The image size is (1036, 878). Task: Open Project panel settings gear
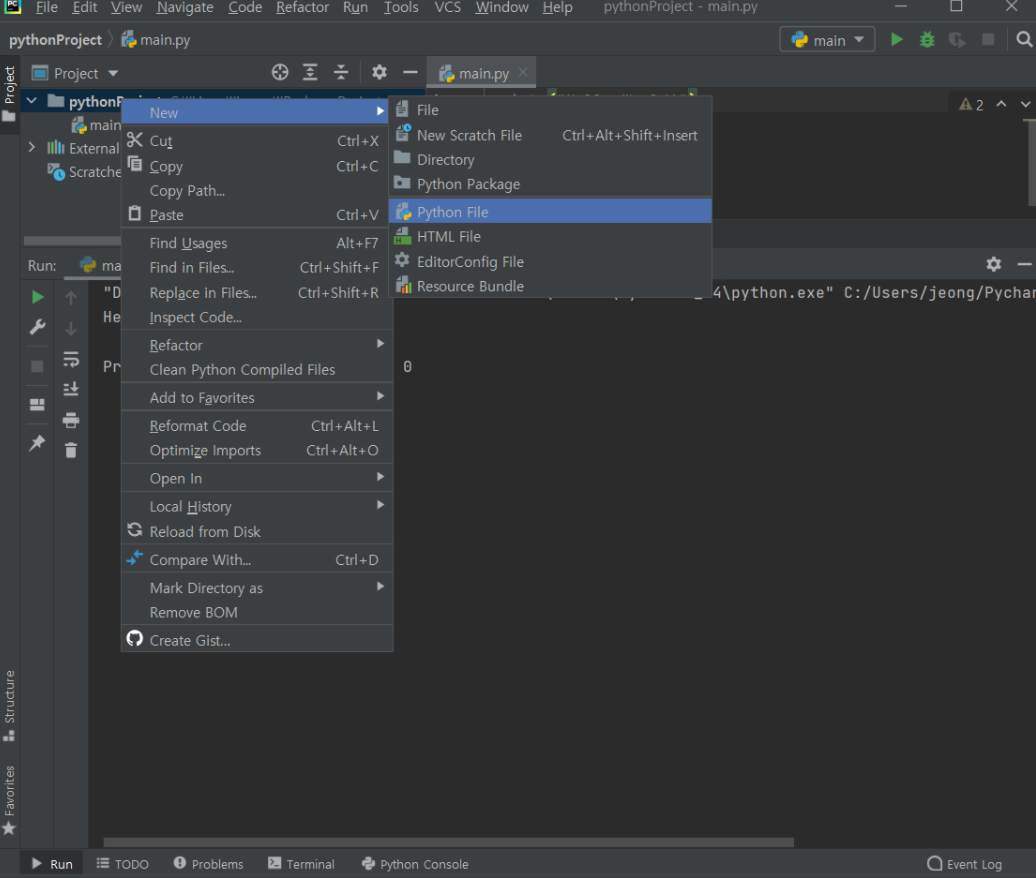pyautogui.click(x=379, y=73)
